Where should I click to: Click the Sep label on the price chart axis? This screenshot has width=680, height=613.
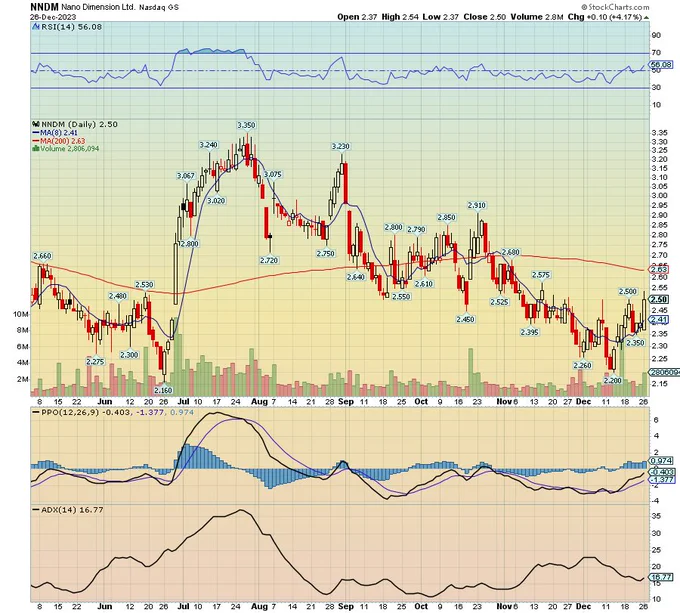[x=346, y=401]
